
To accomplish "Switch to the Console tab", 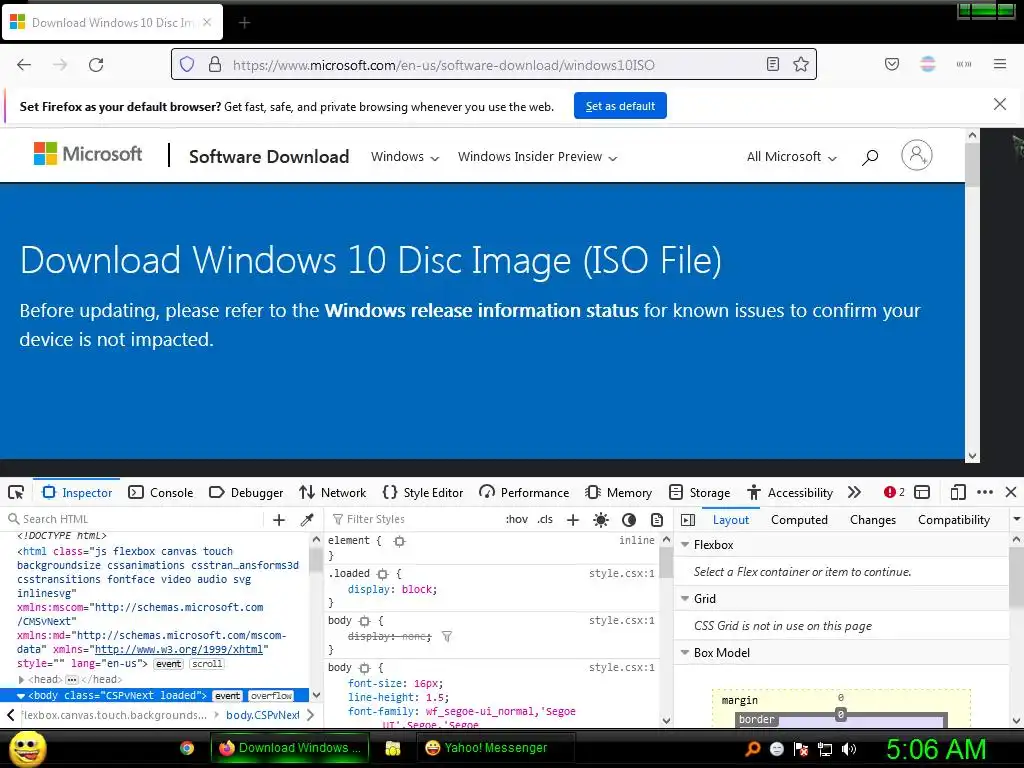I will click(161, 492).
